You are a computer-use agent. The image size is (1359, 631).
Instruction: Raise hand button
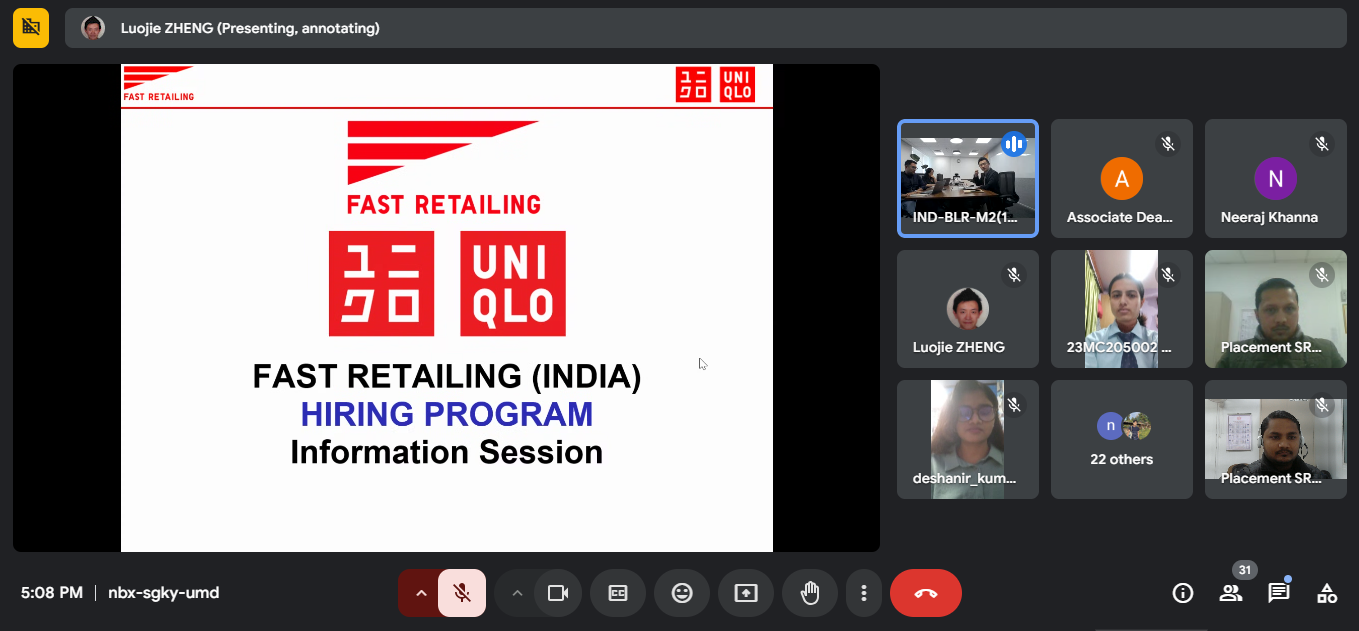[810, 593]
